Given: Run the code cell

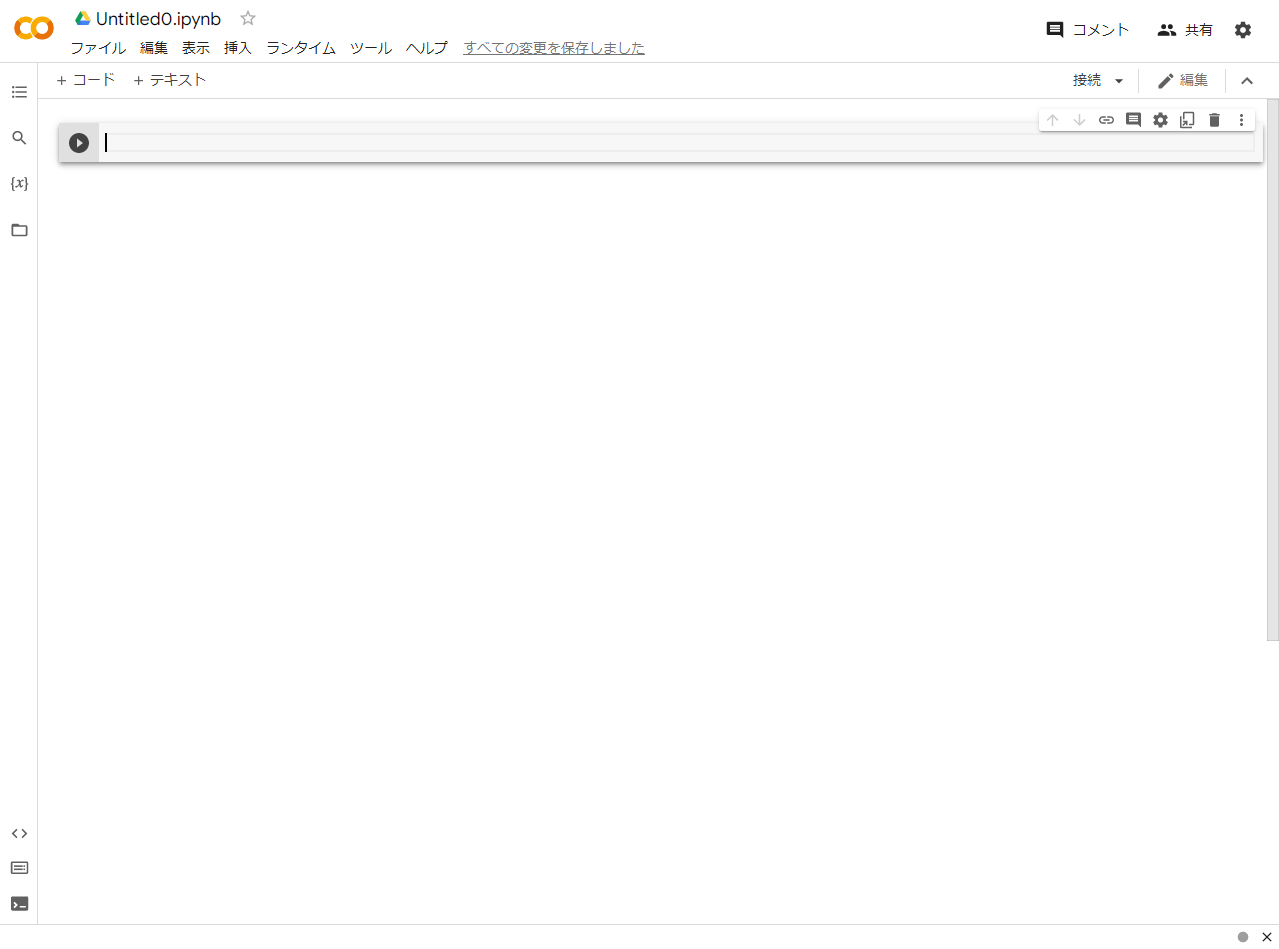Looking at the screenshot, I should 79,143.
